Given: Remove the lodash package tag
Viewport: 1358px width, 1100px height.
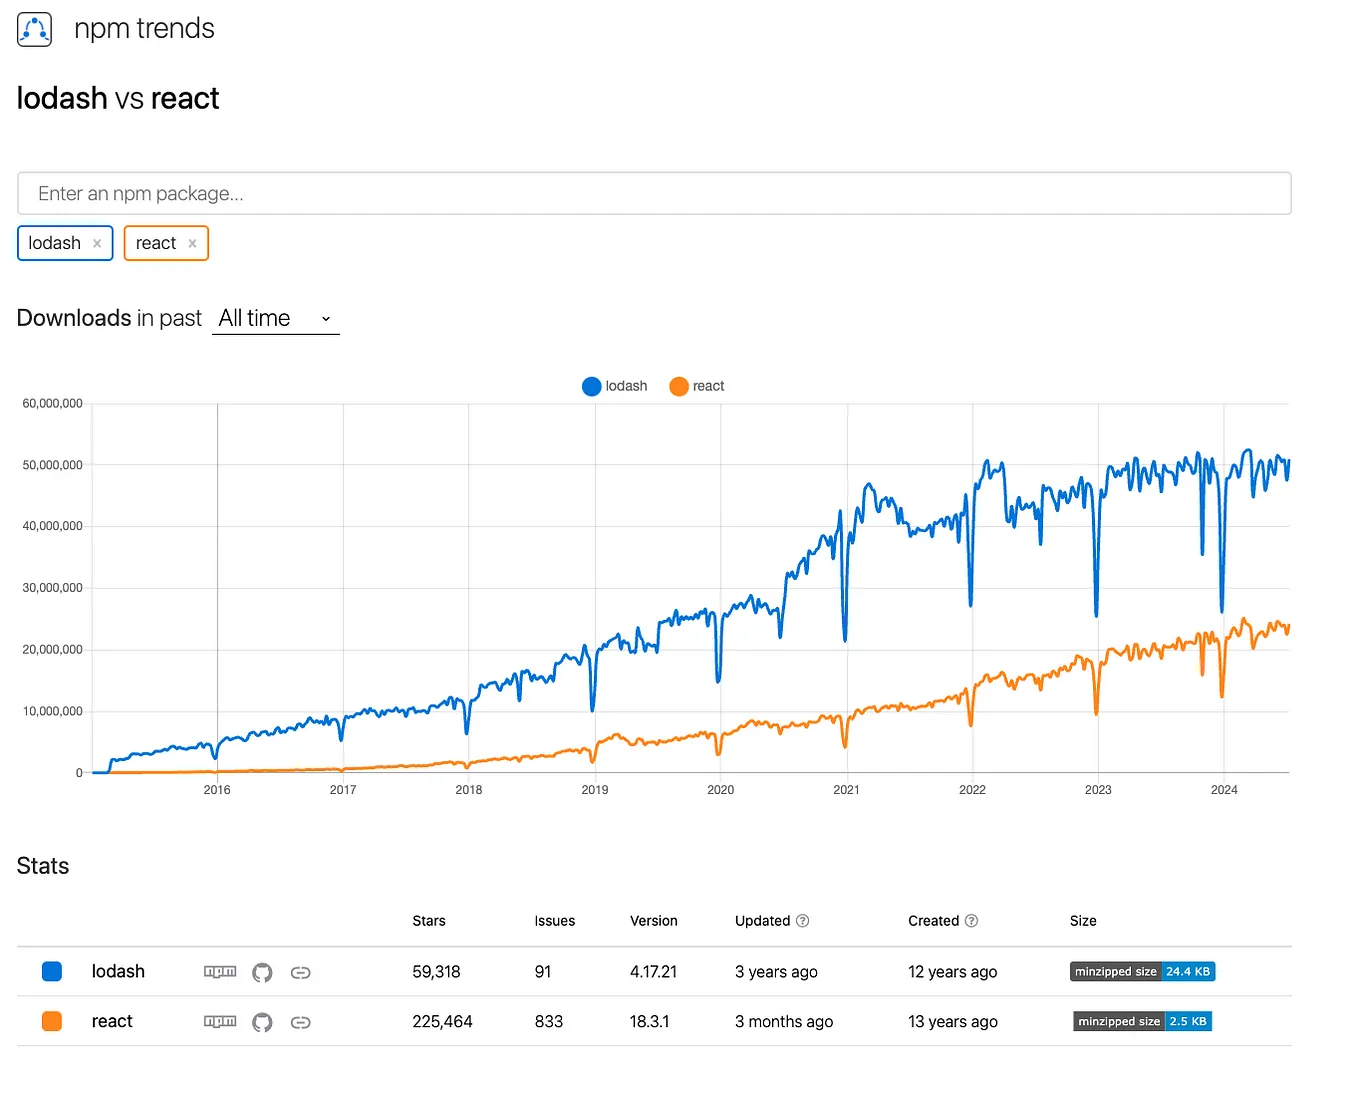Looking at the screenshot, I should click(x=97, y=243).
